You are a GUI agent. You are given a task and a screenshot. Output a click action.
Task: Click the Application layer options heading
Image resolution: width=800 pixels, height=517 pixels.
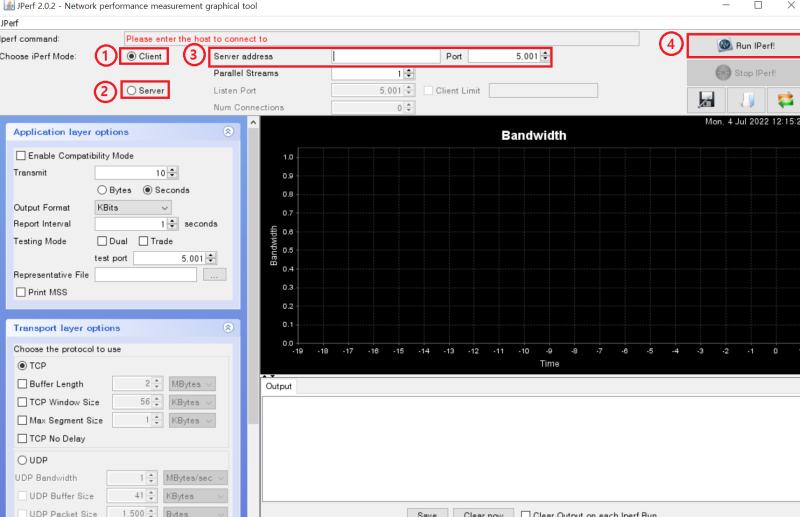[x=71, y=132]
